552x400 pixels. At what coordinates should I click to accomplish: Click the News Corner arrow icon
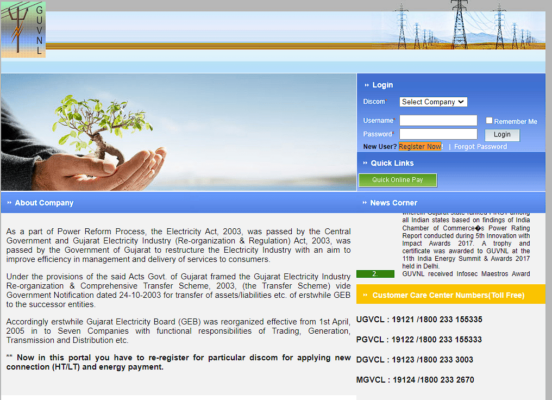point(365,203)
